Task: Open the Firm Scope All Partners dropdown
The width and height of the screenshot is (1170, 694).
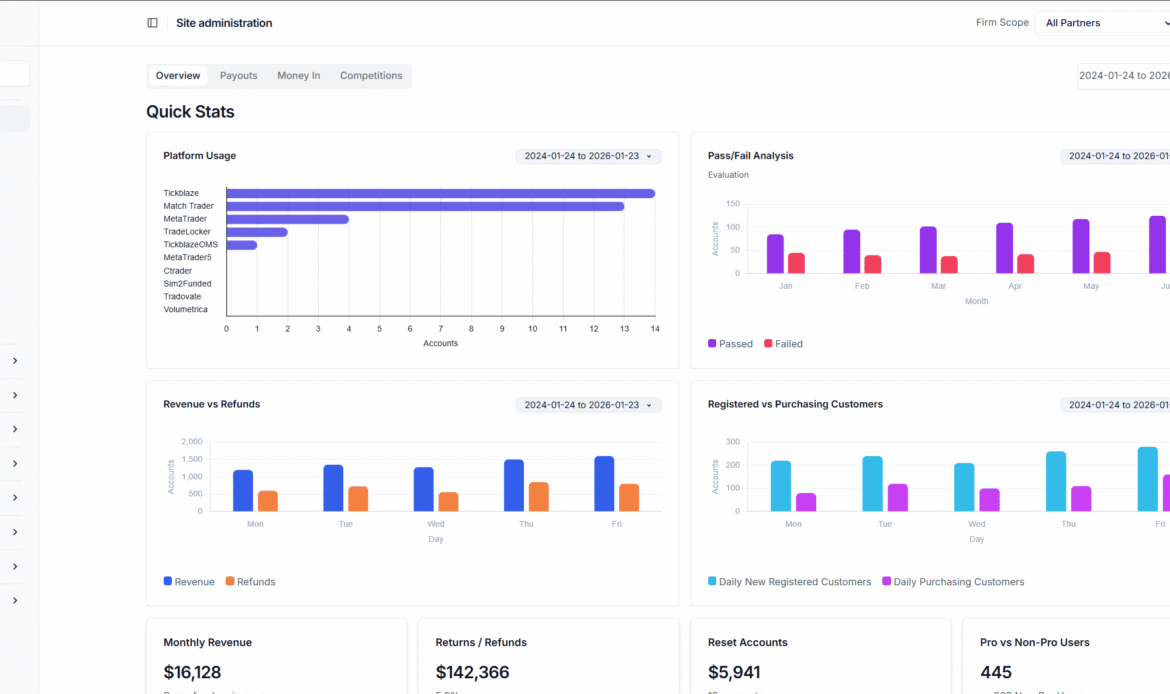Action: [x=1104, y=23]
